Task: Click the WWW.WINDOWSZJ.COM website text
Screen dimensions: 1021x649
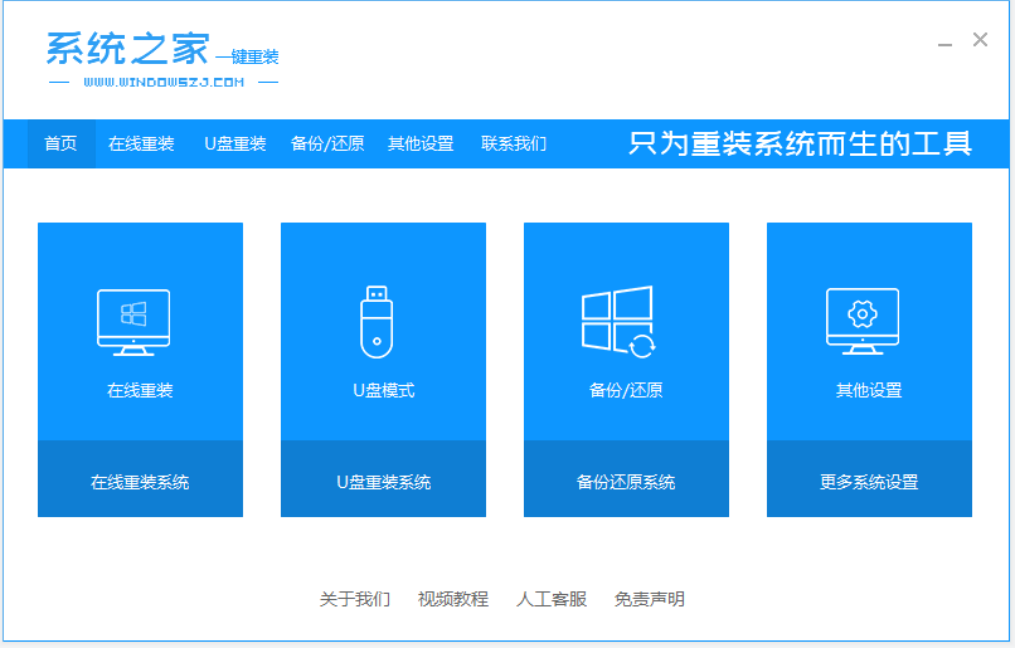Action: click(x=164, y=83)
